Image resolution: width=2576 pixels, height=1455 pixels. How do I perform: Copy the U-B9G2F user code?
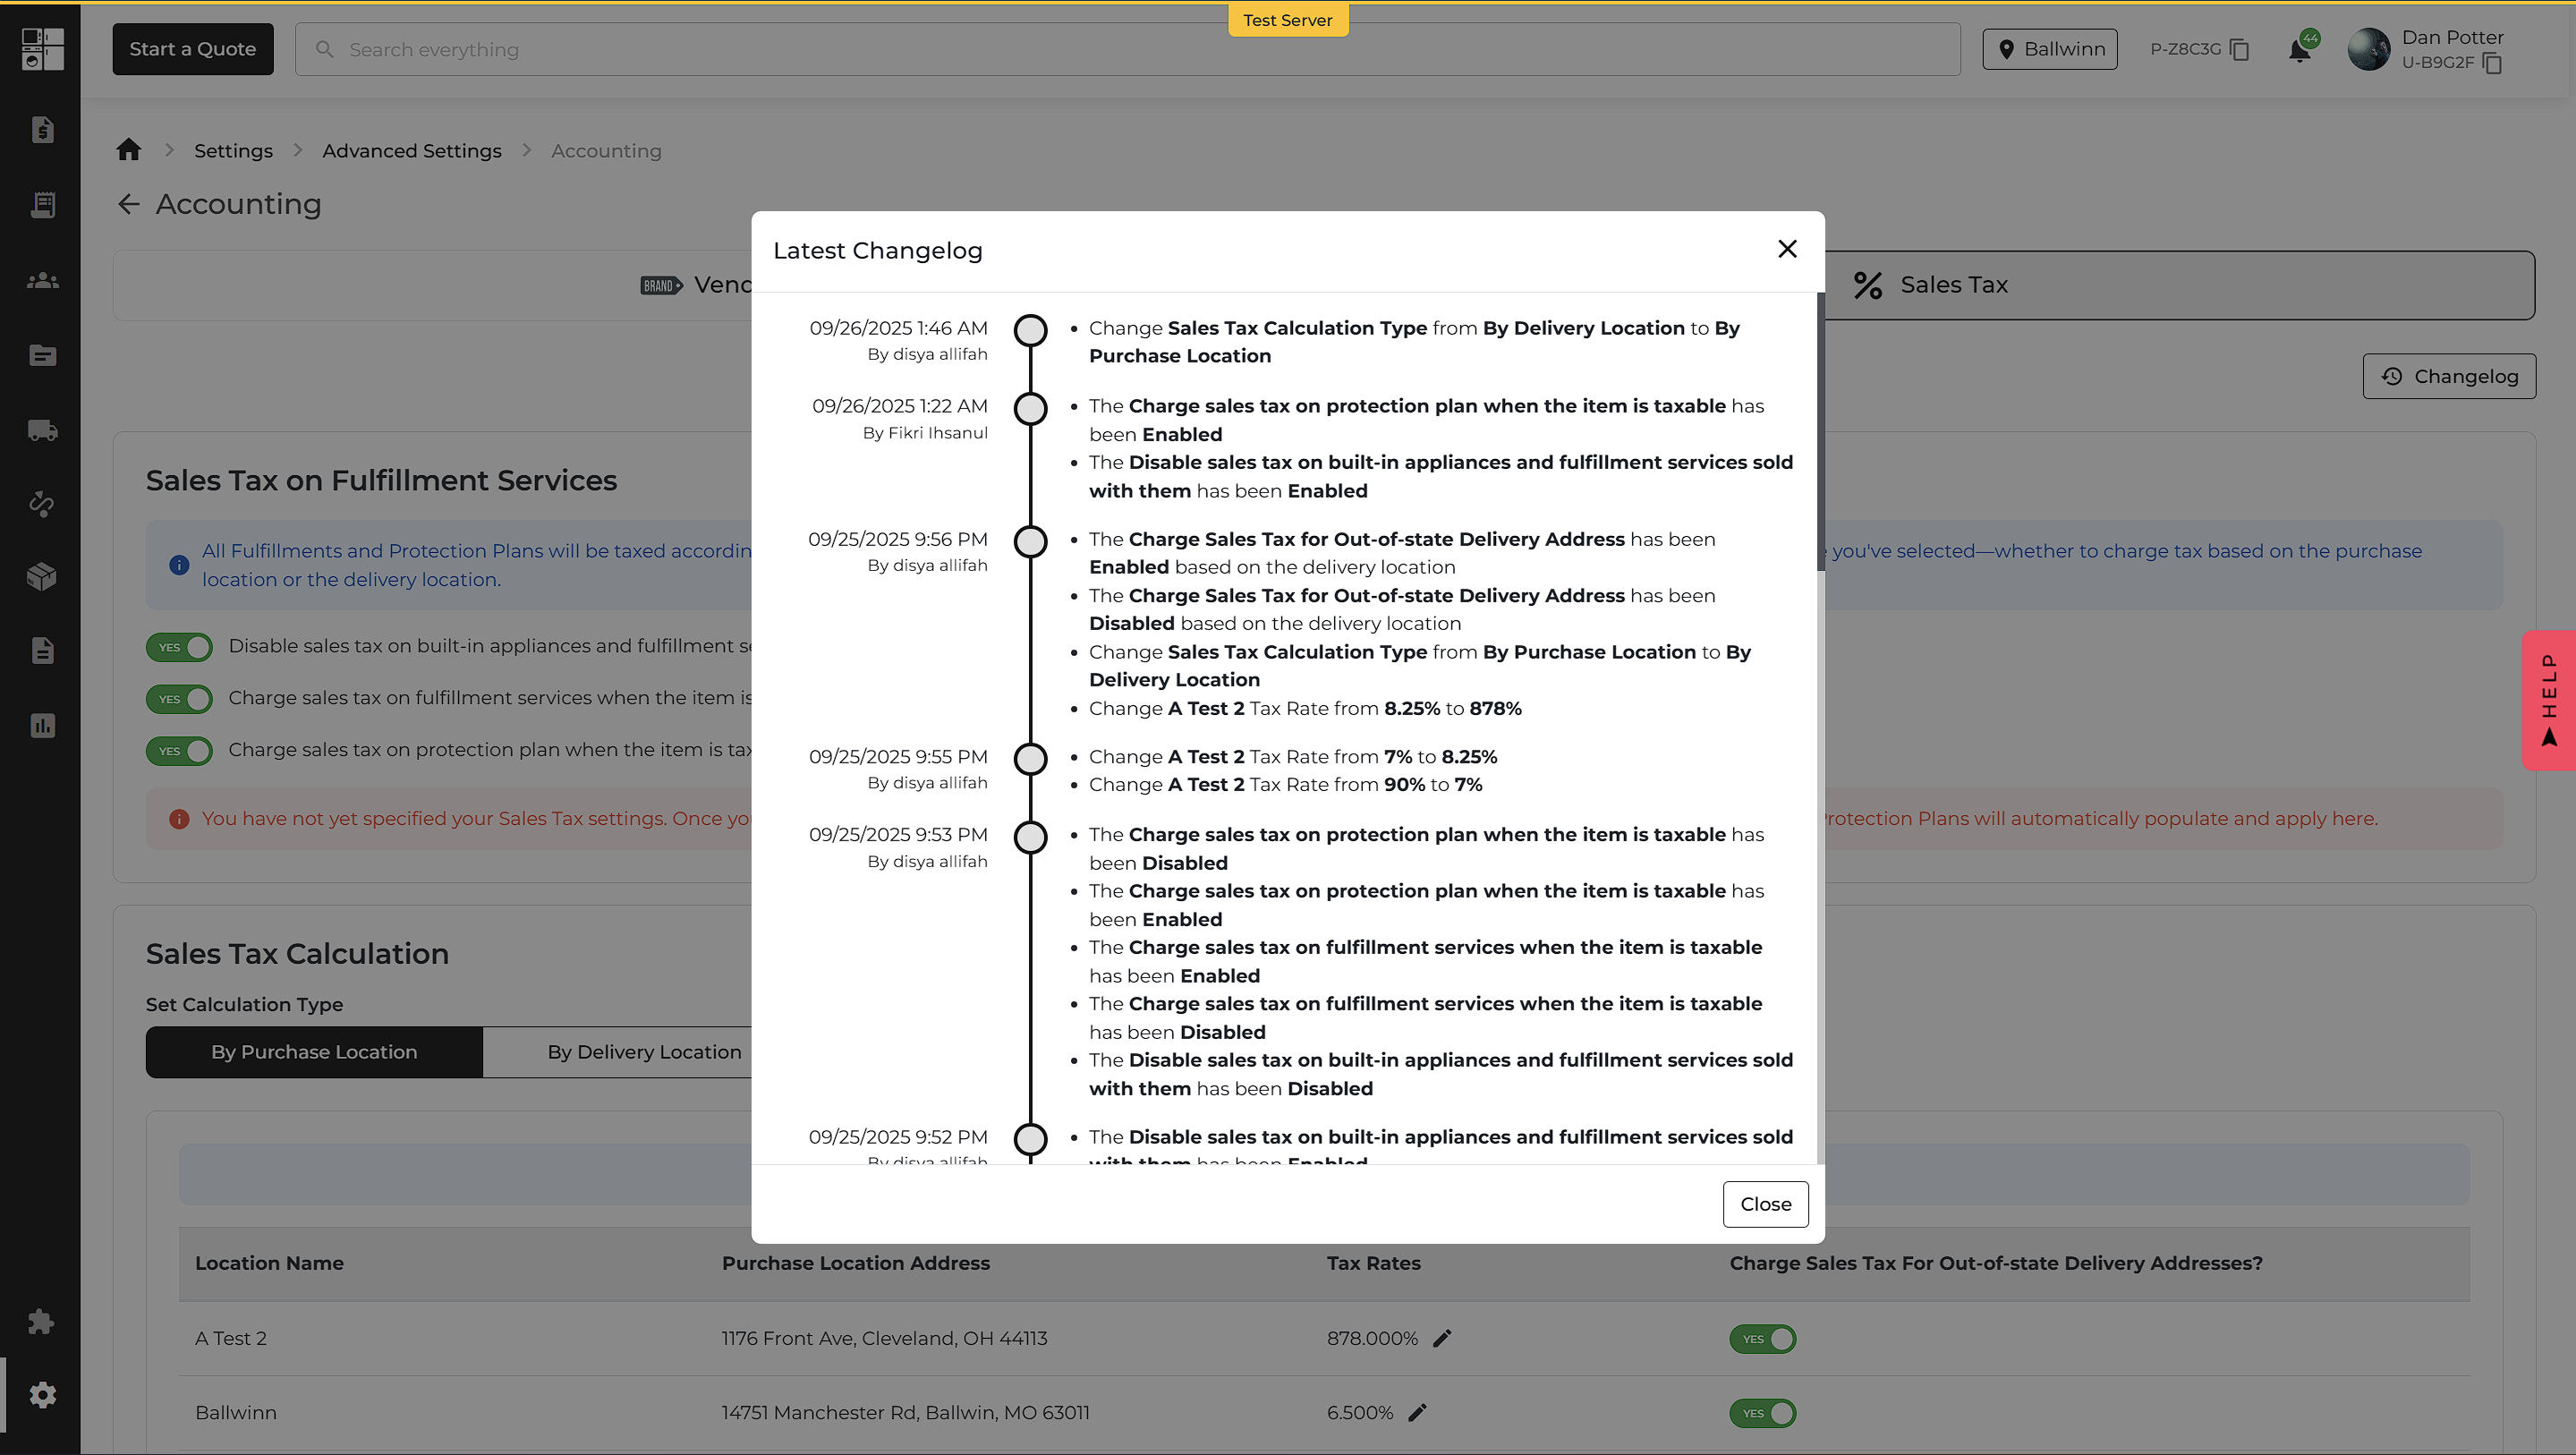(2493, 63)
